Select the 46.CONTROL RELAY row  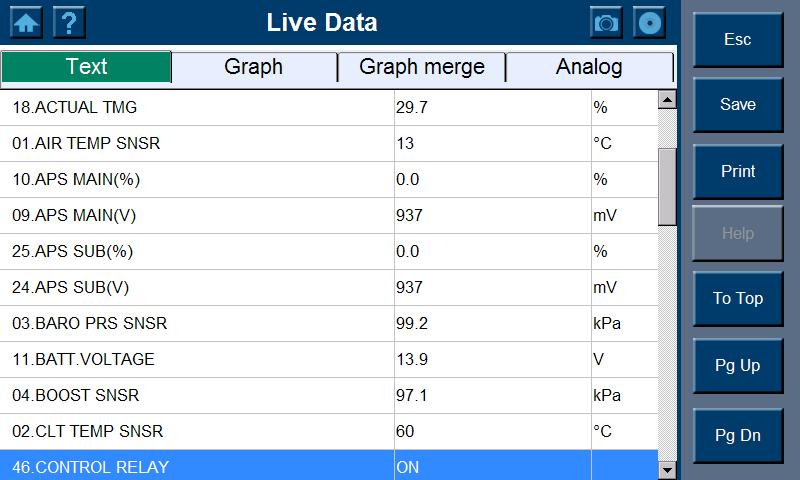pyautogui.click(x=200, y=467)
